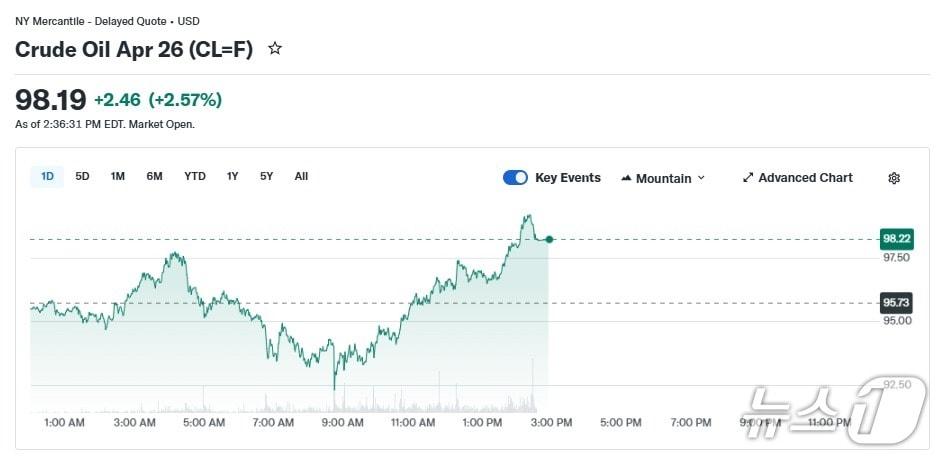Click the Key Events label text
940x458 pixels.
[568, 178]
